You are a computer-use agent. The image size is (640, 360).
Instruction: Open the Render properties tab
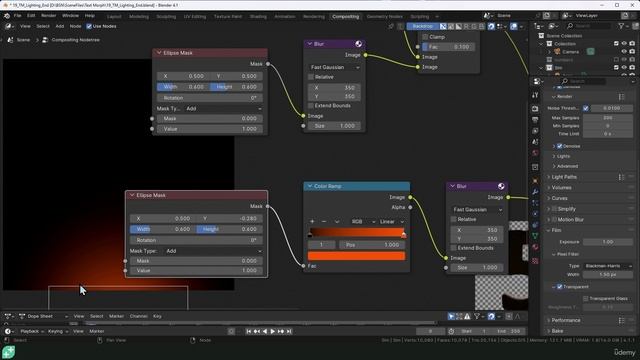(535, 109)
